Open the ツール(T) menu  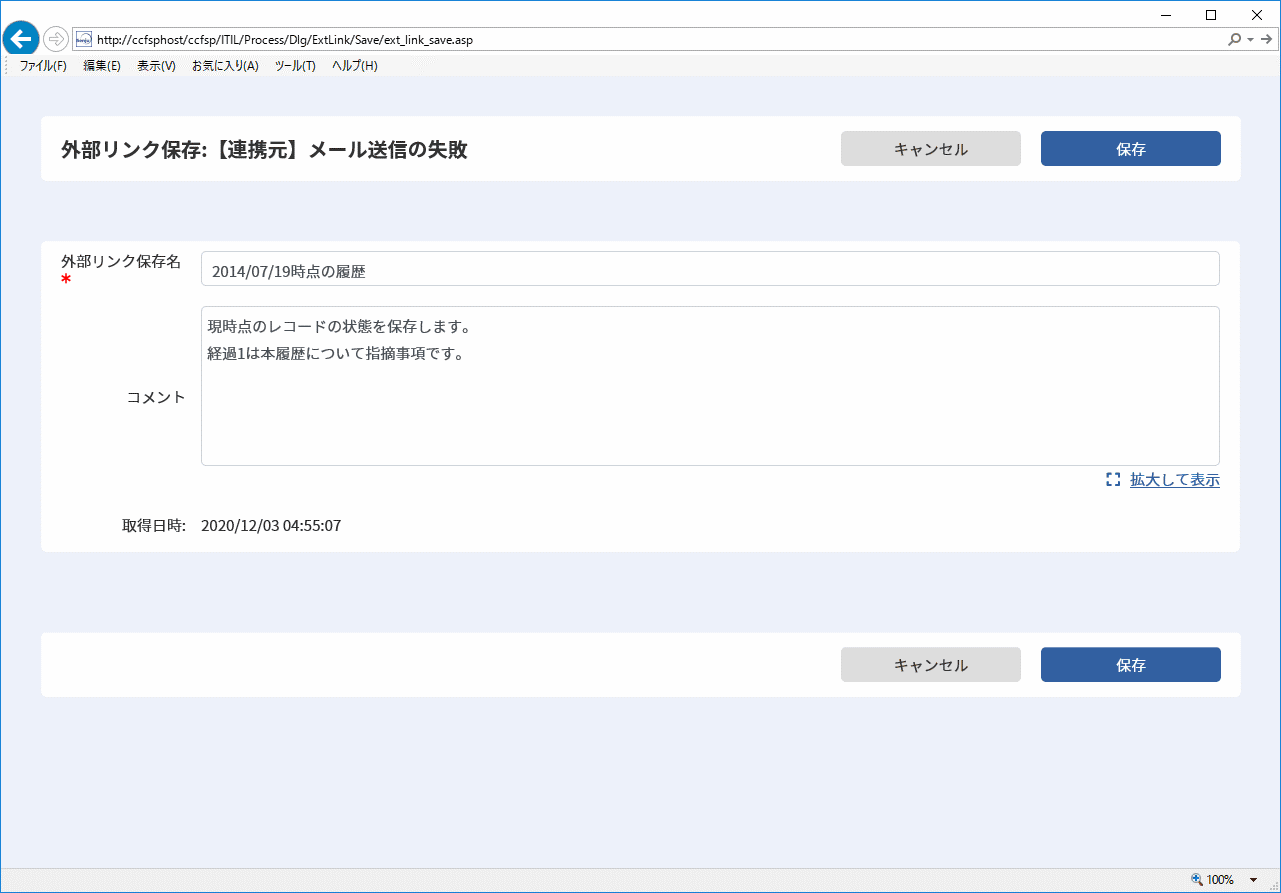[x=295, y=66]
